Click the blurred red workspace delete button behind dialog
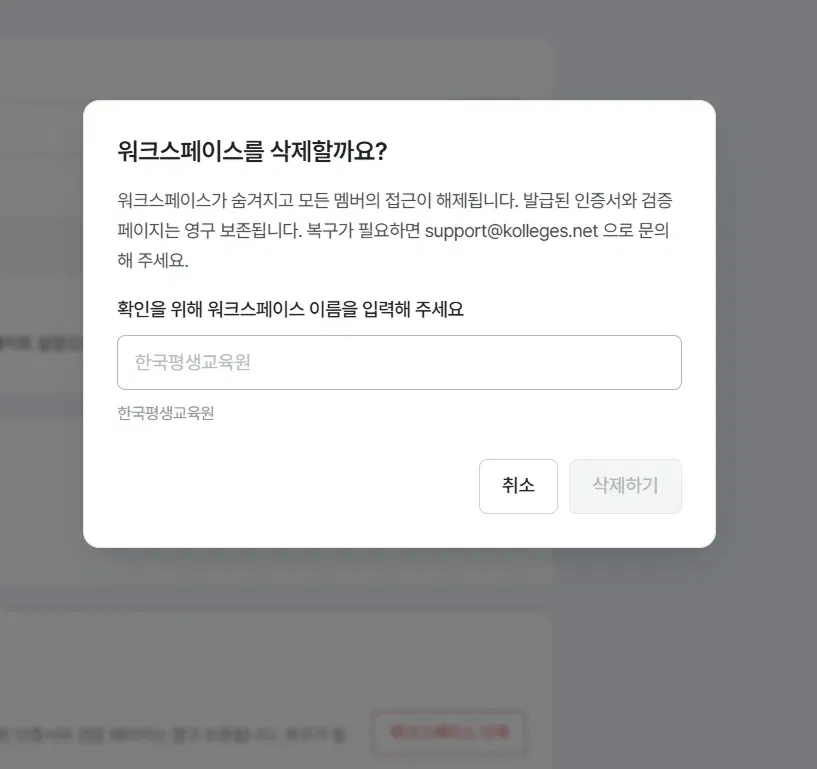The image size is (817, 769). pos(448,733)
